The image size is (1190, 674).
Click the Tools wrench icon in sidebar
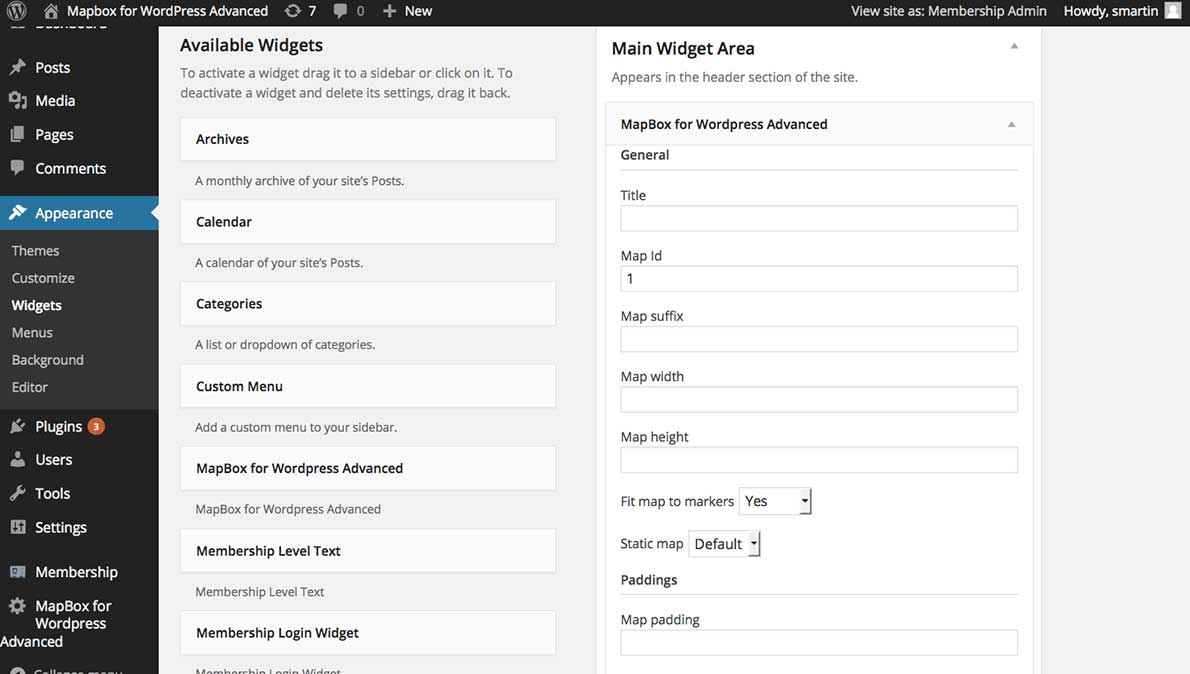(18, 494)
